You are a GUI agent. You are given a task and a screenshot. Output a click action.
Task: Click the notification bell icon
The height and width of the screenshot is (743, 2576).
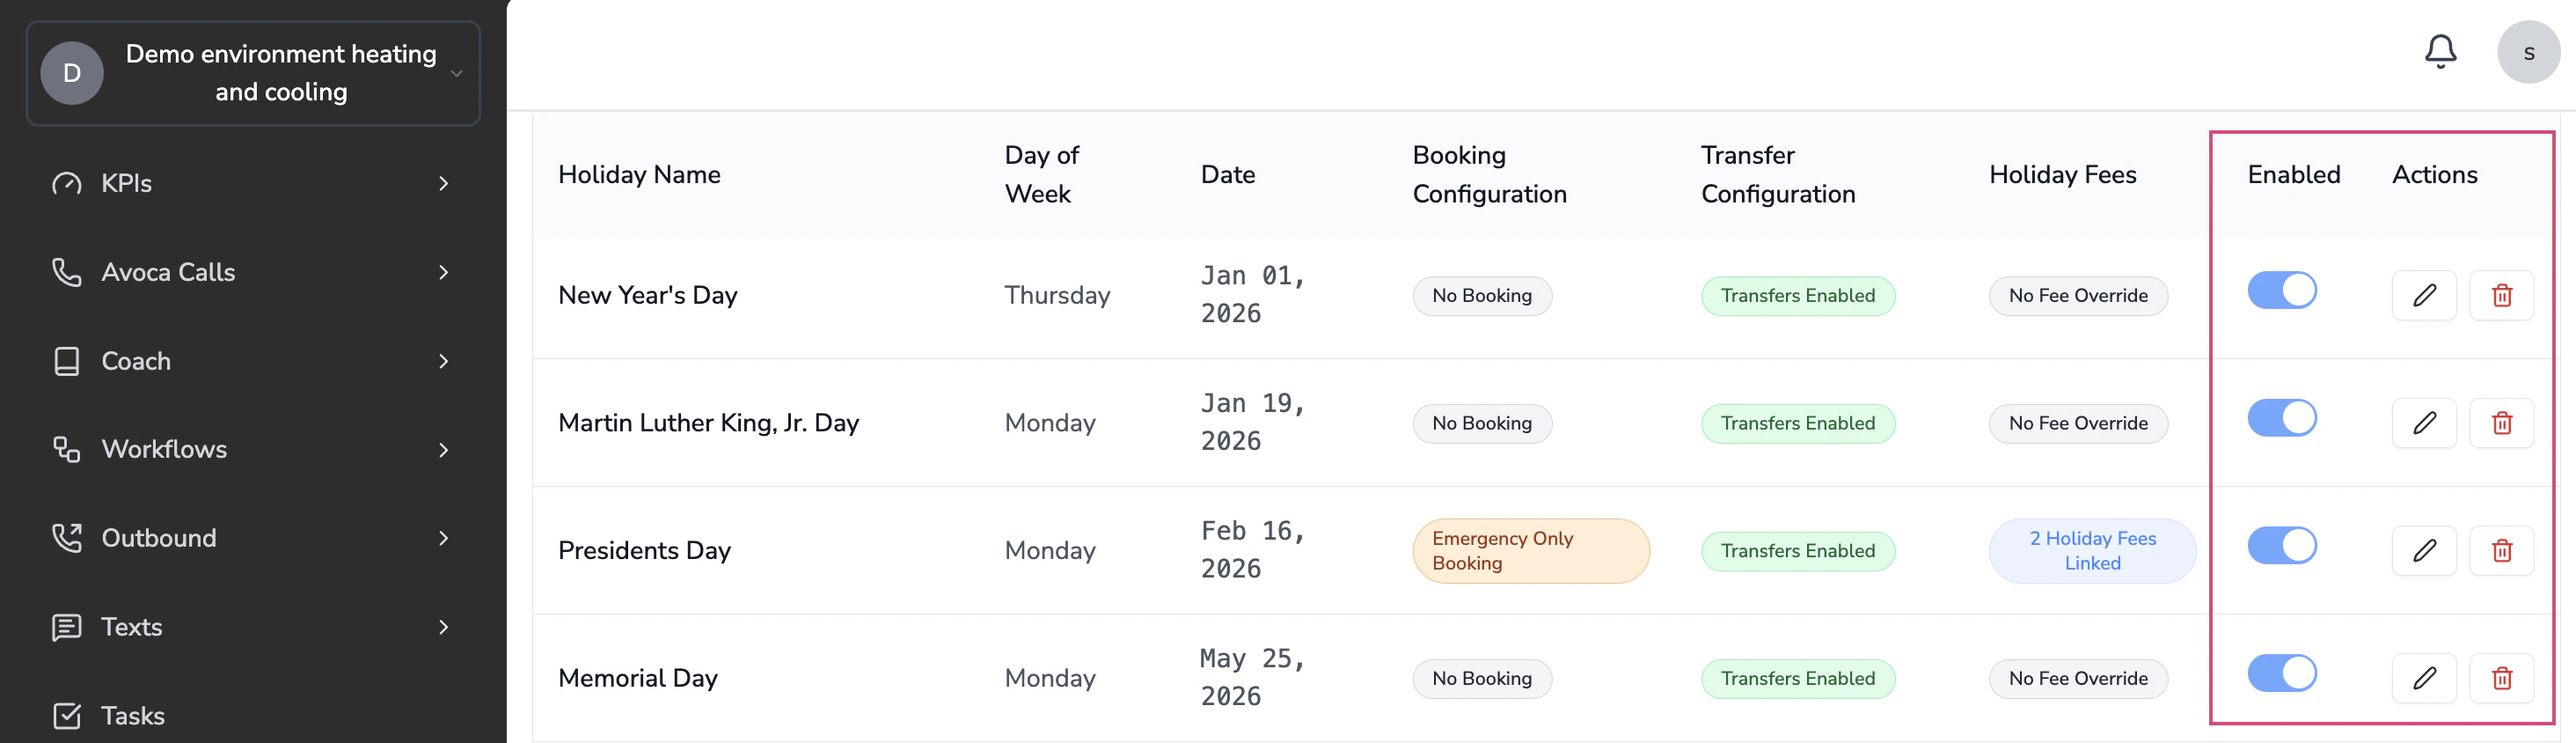(x=2440, y=52)
